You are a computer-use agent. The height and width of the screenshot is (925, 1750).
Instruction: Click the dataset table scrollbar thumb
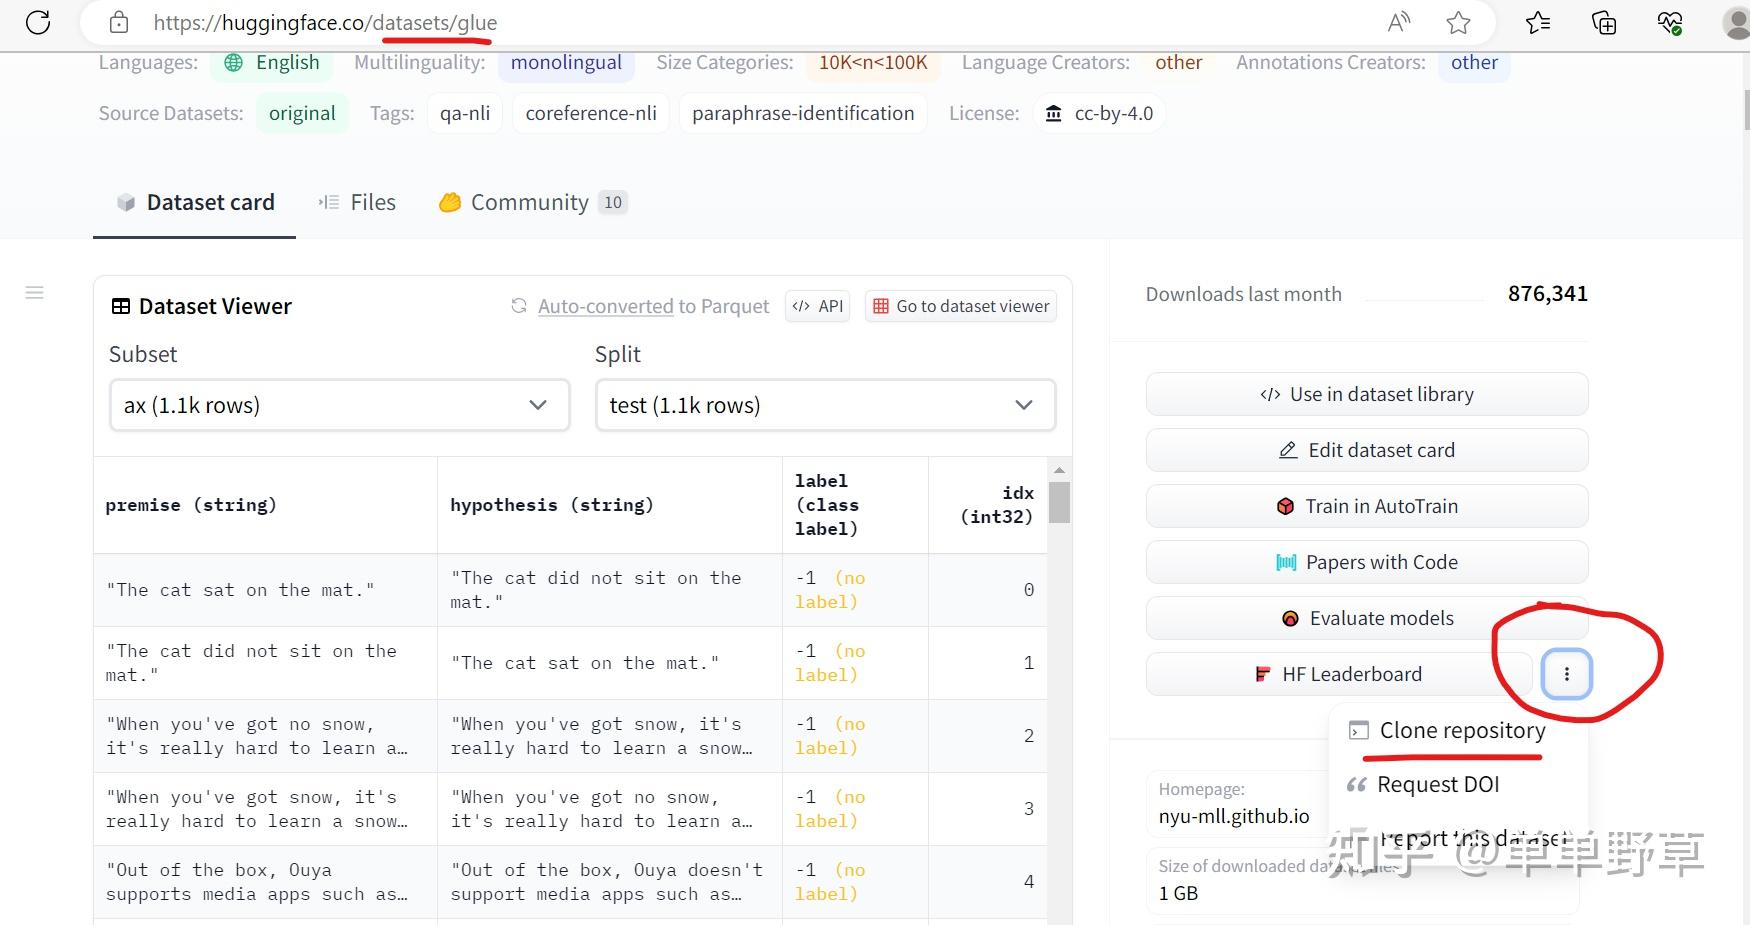point(1059,502)
